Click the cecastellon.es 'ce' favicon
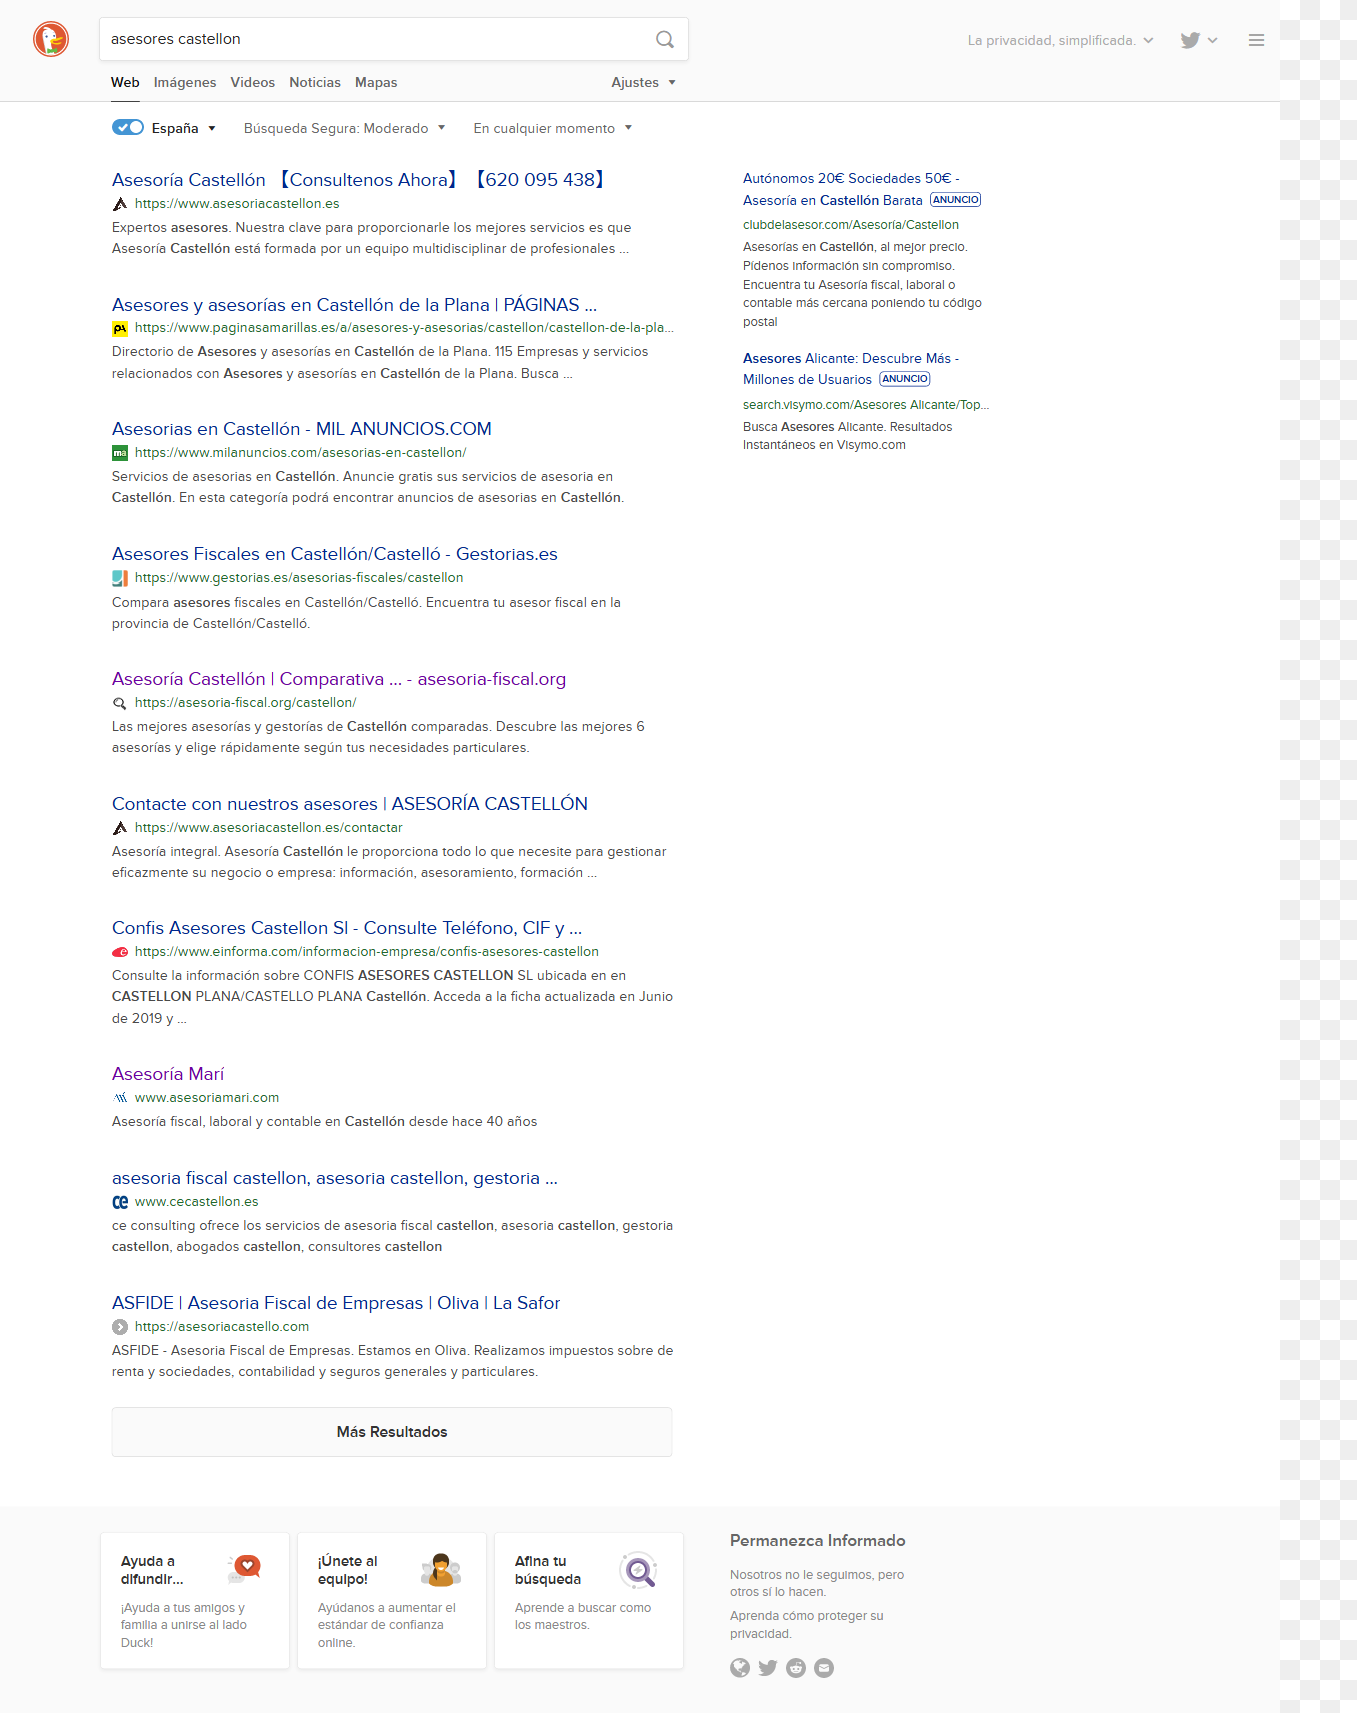This screenshot has height=1713, width=1357. 120,1202
